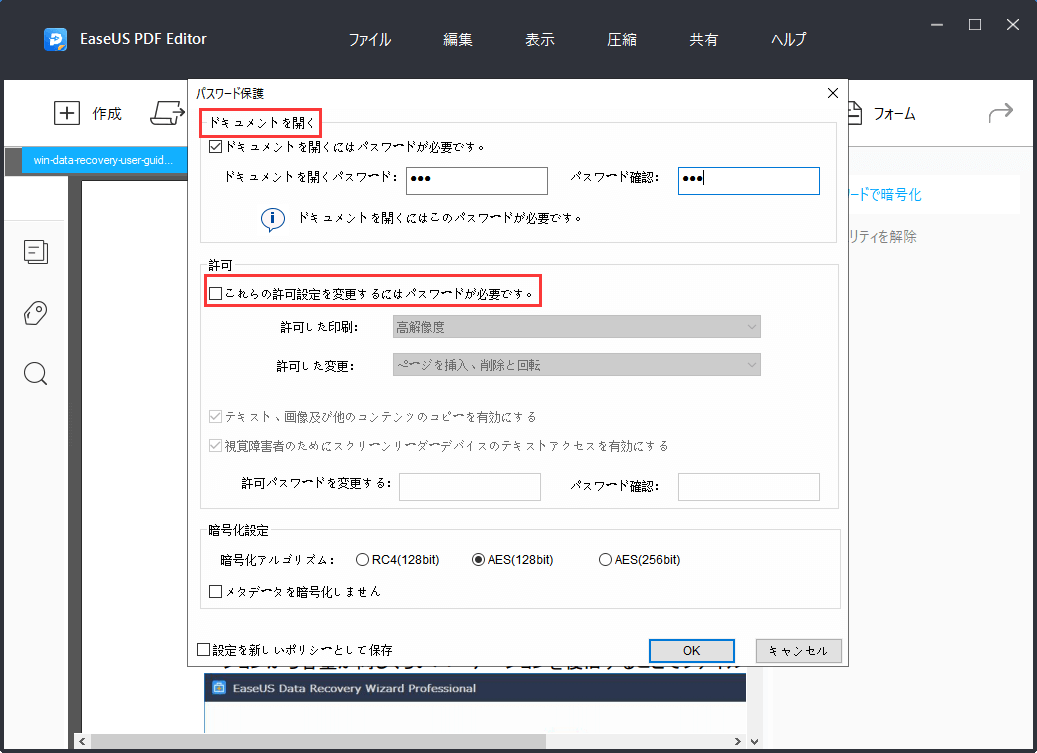Select the AES(256bit) encryption algorithm
The height and width of the screenshot is (753, 1037).
click(604, 559)
